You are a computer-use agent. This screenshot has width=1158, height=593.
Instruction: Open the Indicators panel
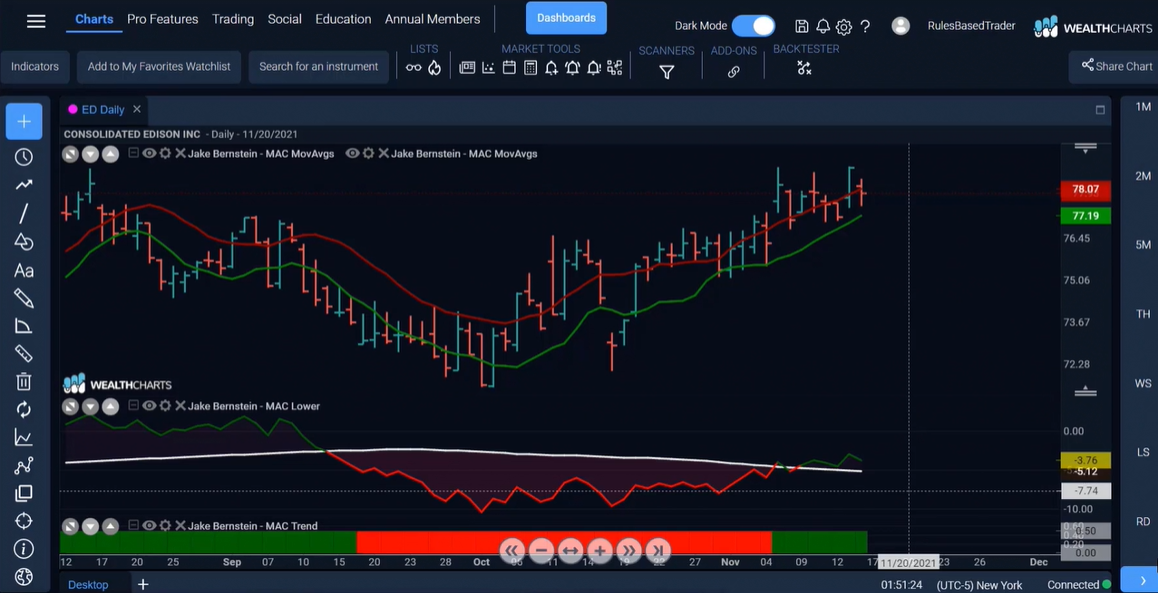[35, 66]
